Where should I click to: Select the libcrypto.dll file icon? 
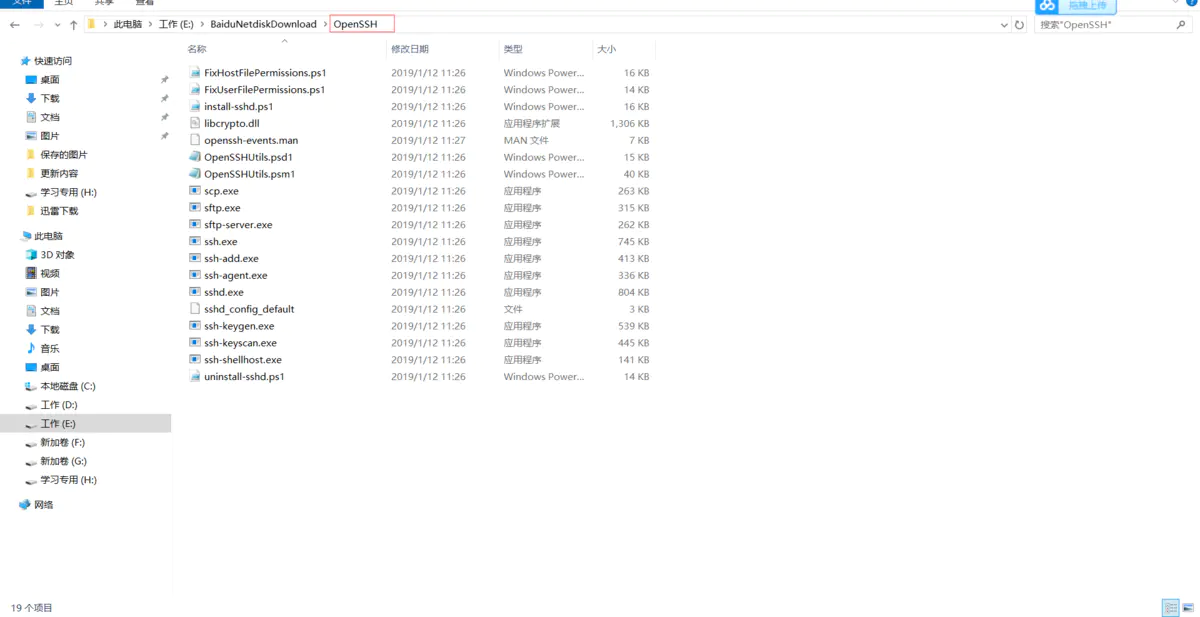click(195, 123)
